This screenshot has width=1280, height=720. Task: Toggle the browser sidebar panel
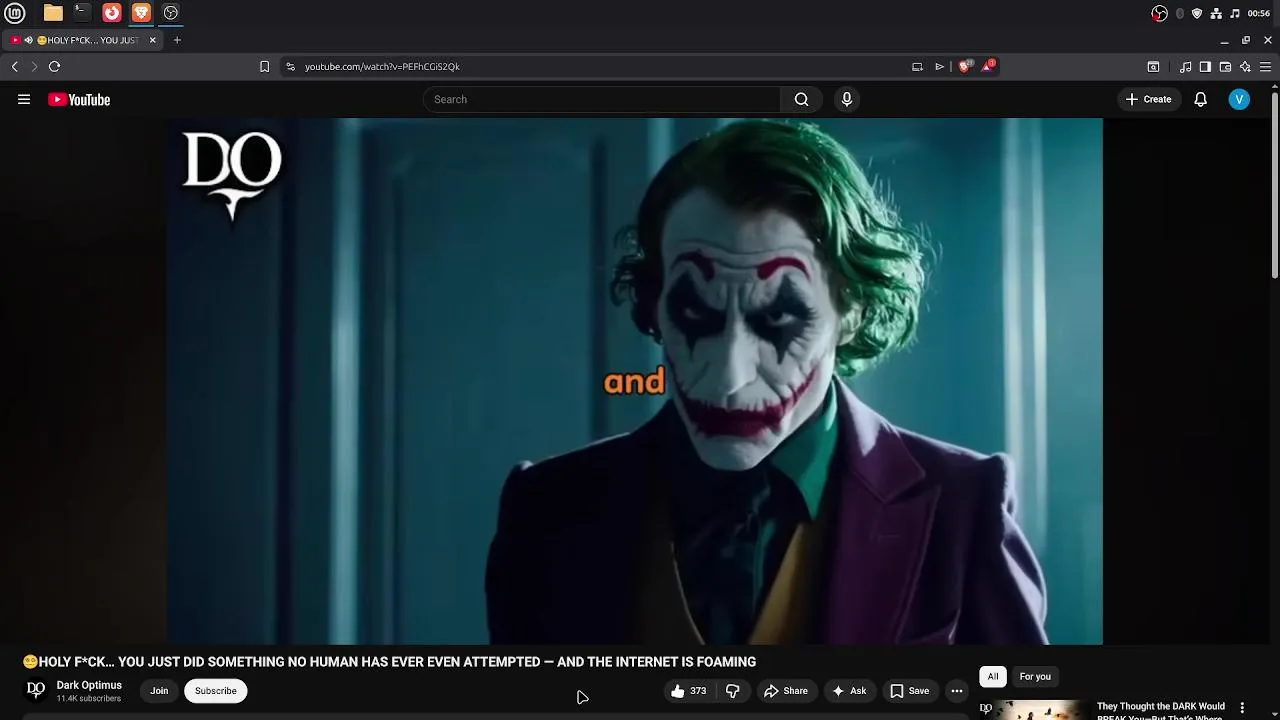coord(1205,67)
